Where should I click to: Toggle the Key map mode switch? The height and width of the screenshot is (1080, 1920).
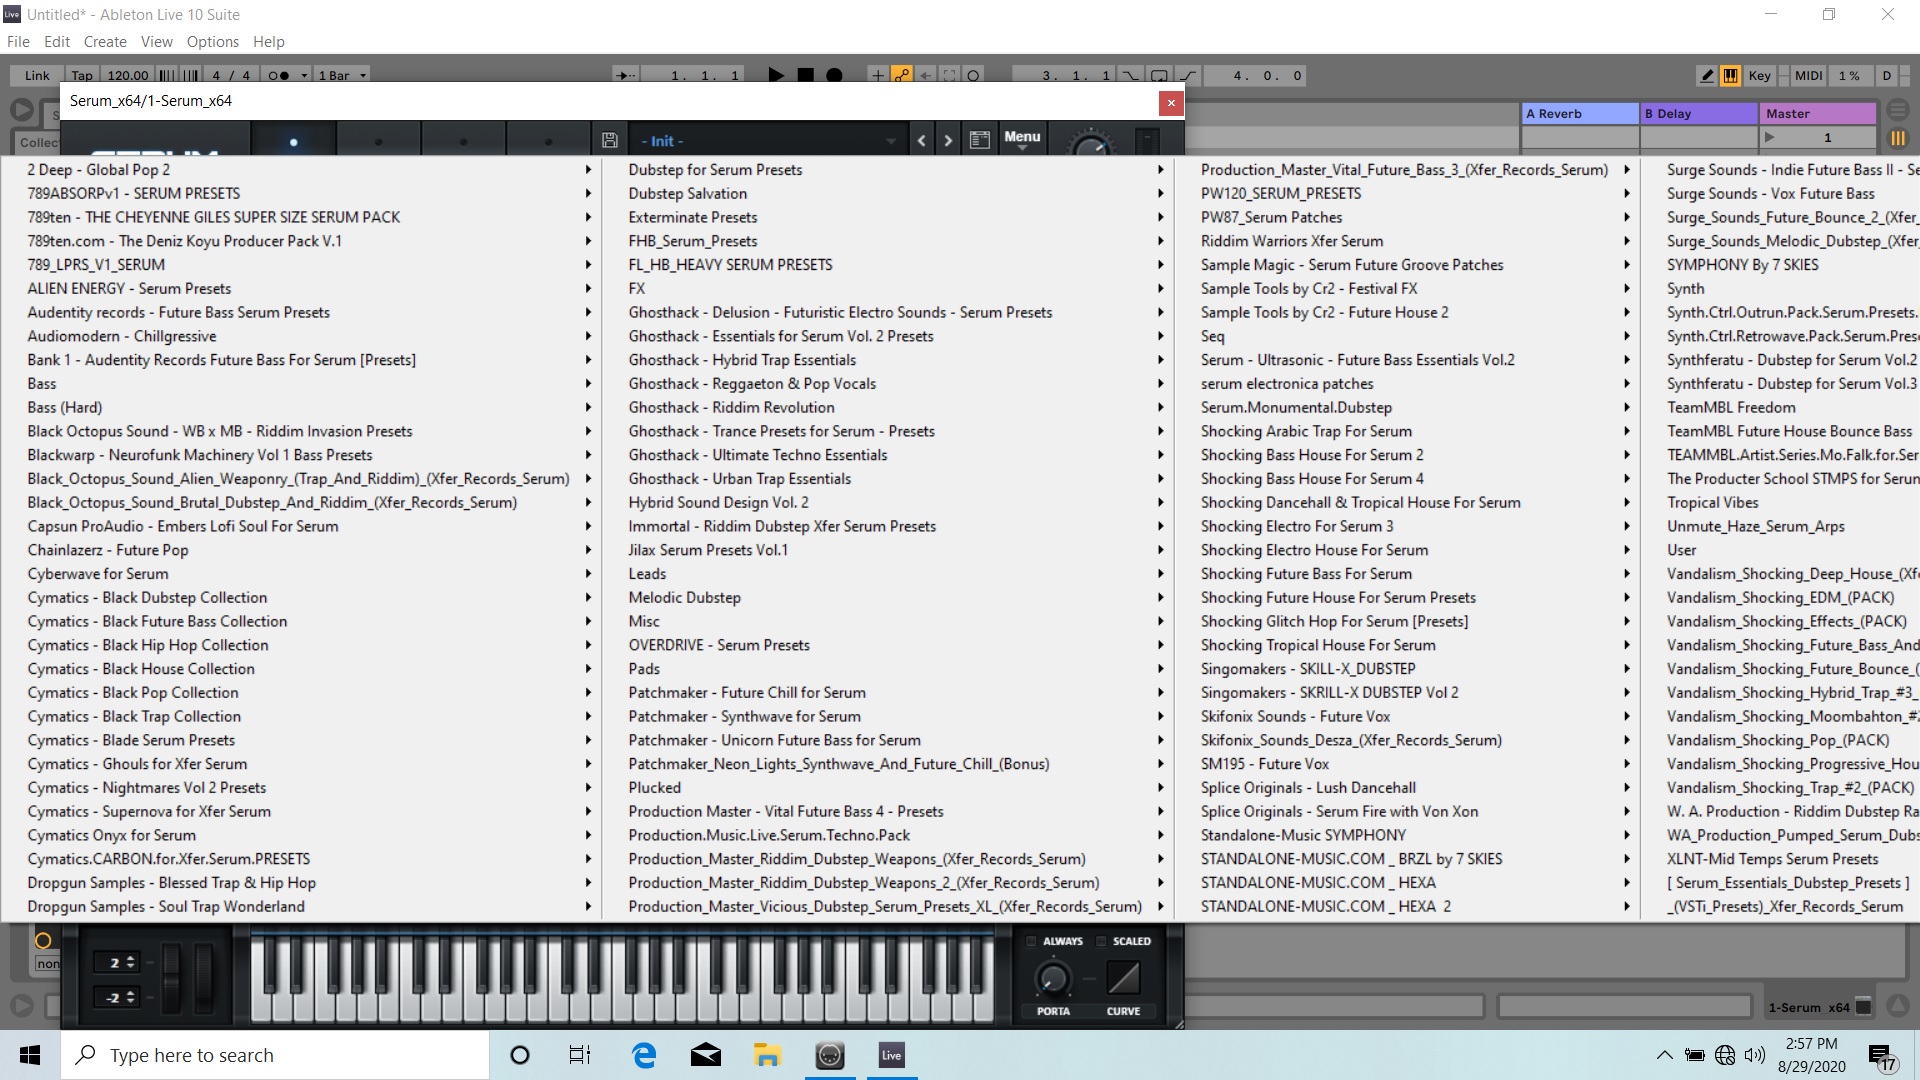(x=1759, y=75)
